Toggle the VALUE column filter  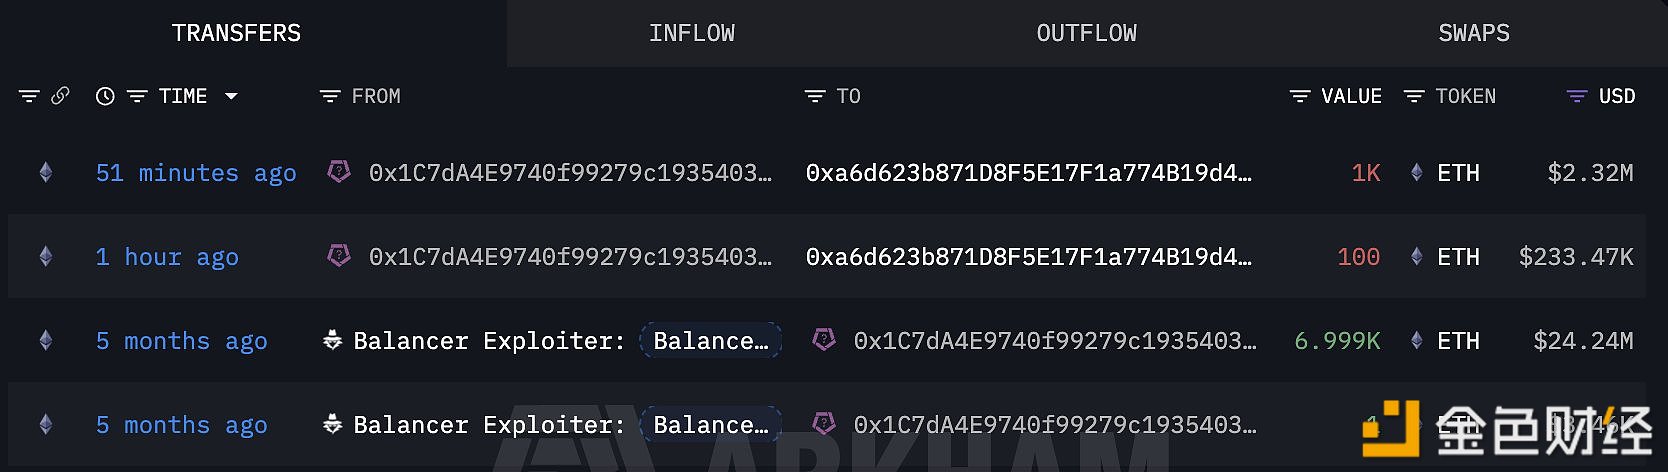pos(1300,96)
